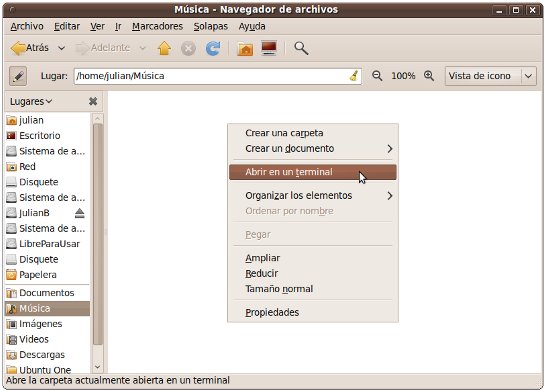Select LibreParaUsar in the sidebar

point(48,244)
